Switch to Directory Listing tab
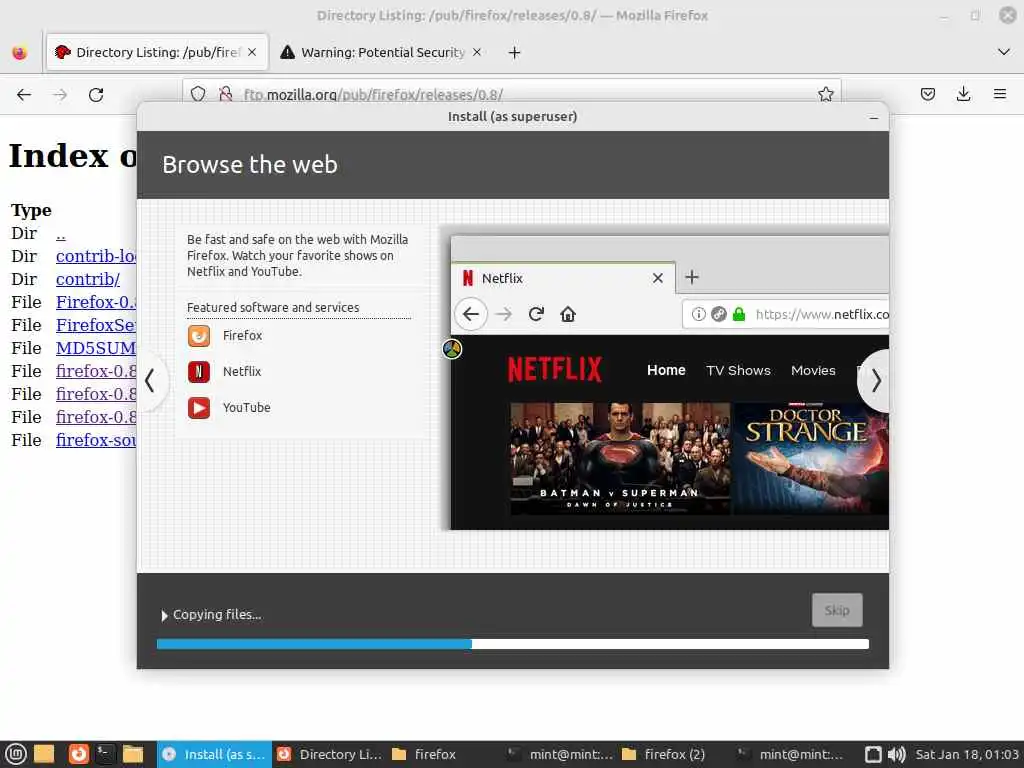This screenshot has width=1024, height=768. (157, 52)
